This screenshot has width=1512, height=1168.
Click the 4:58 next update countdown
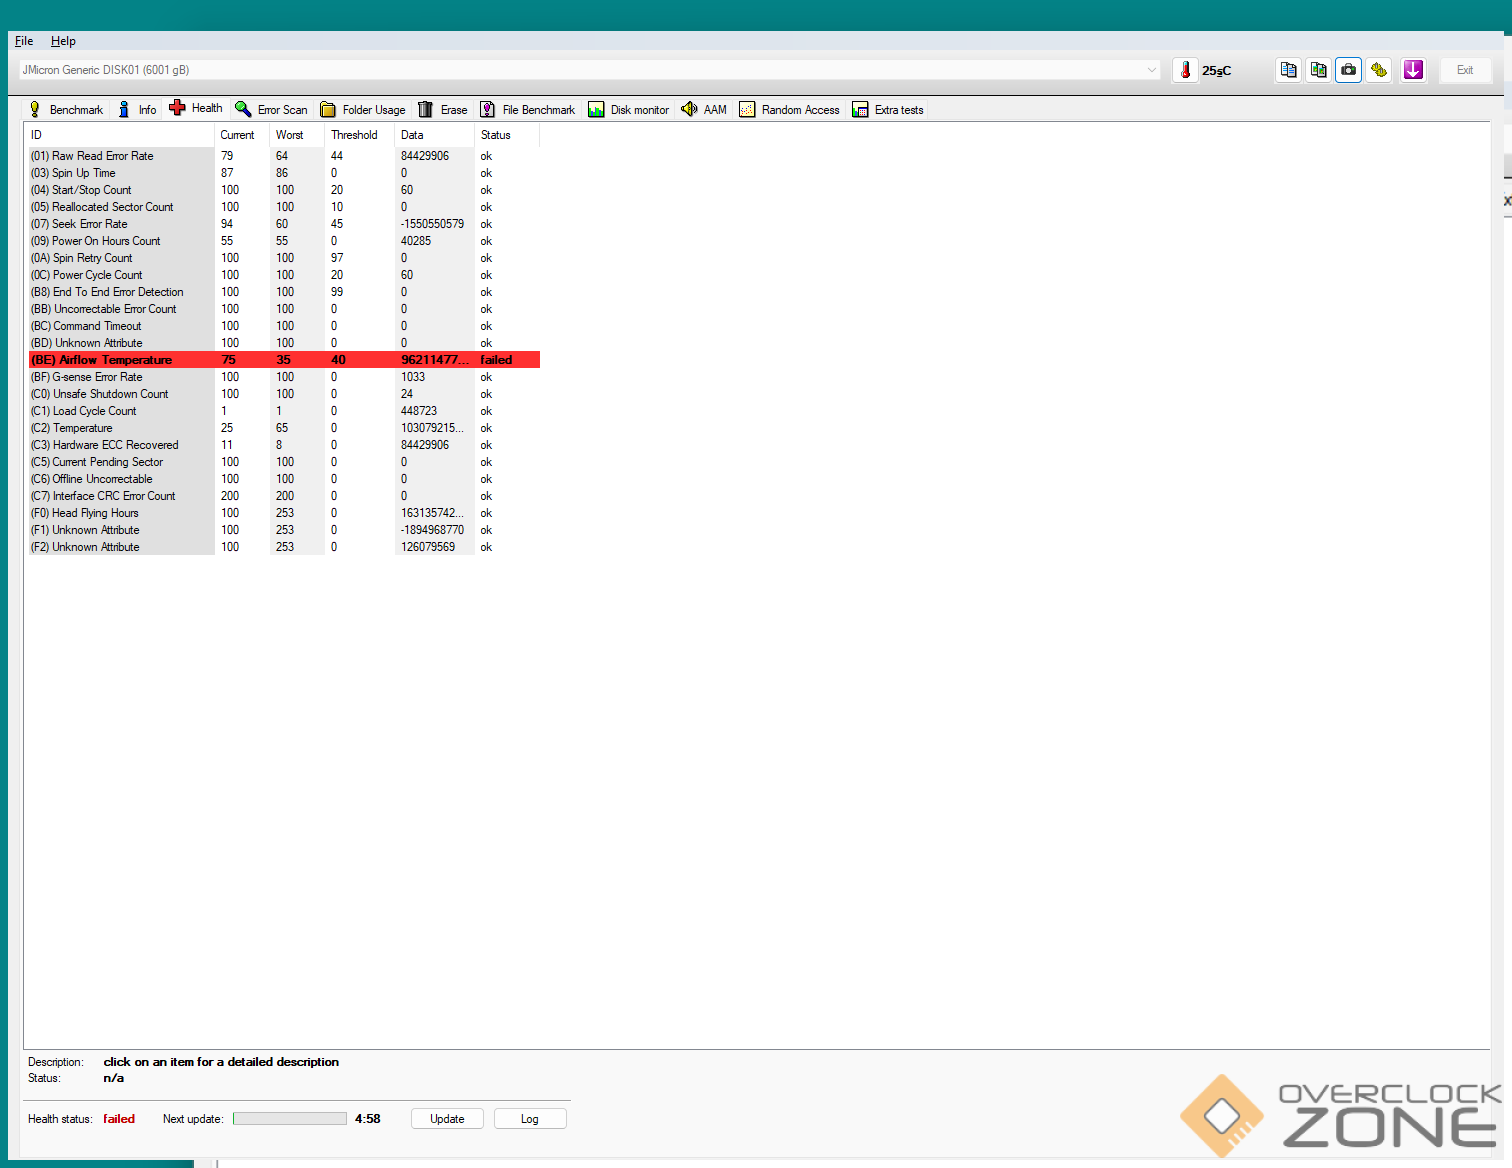tap(367, 1119)
